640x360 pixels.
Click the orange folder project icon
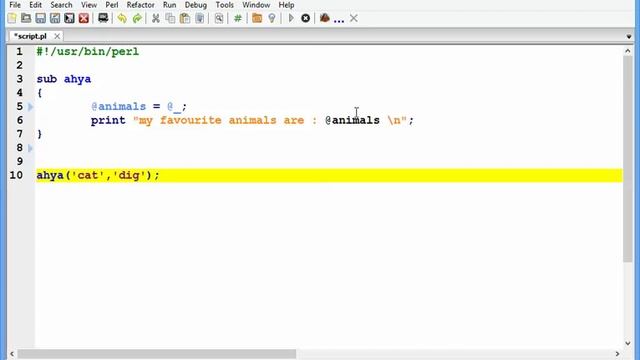point(257,18)
